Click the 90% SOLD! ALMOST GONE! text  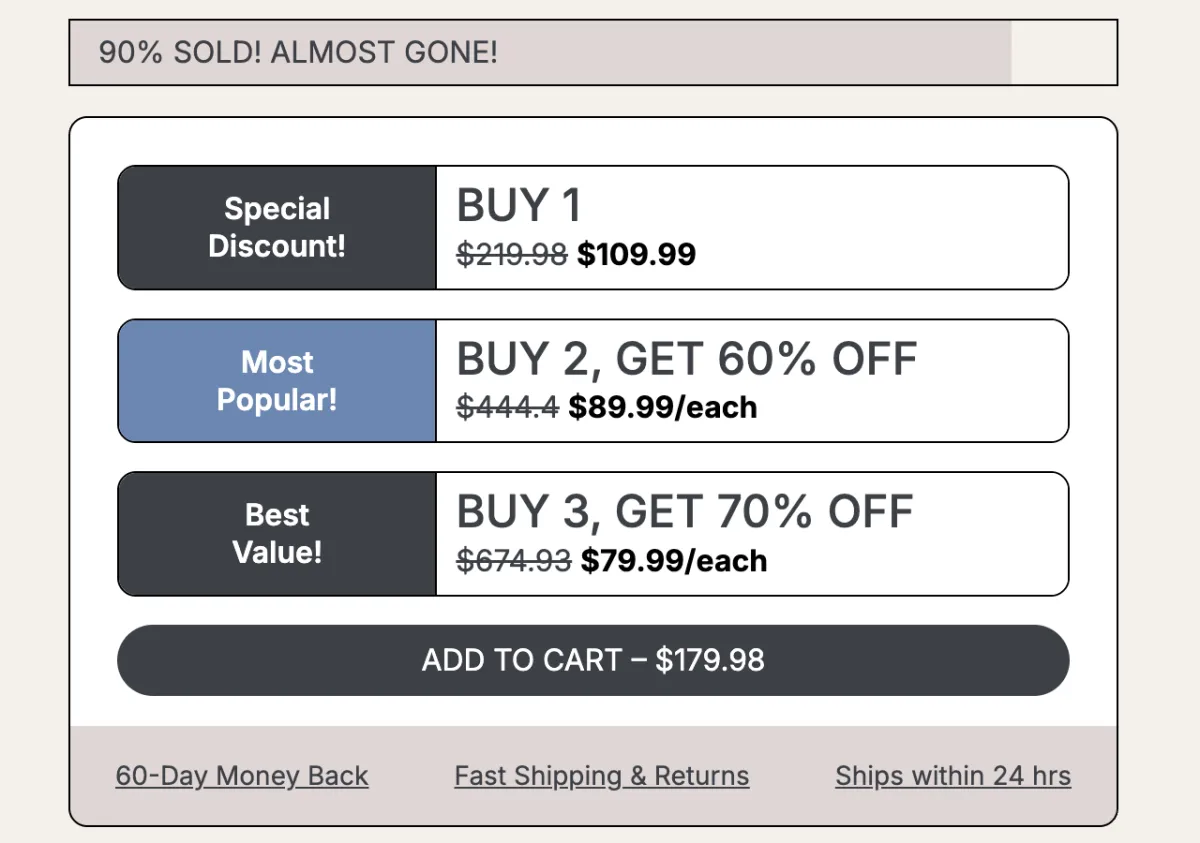tap(298, 52)
